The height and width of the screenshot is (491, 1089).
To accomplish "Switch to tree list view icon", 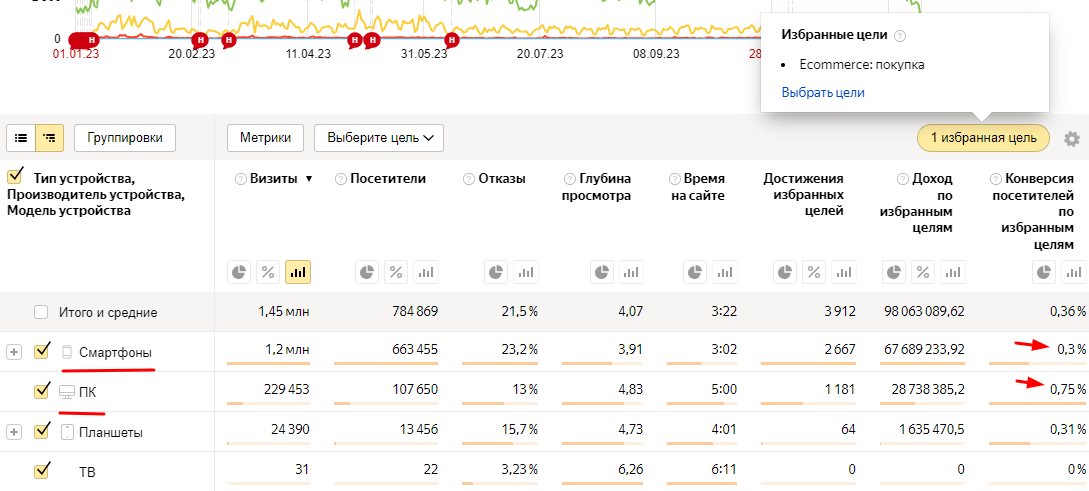I will point(49,138).
